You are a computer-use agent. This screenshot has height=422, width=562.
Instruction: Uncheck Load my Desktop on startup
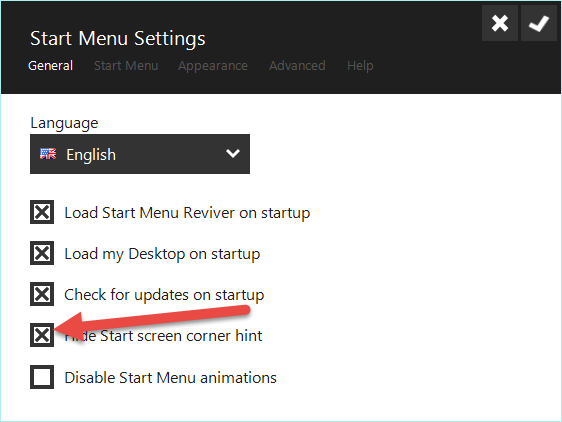42,253
